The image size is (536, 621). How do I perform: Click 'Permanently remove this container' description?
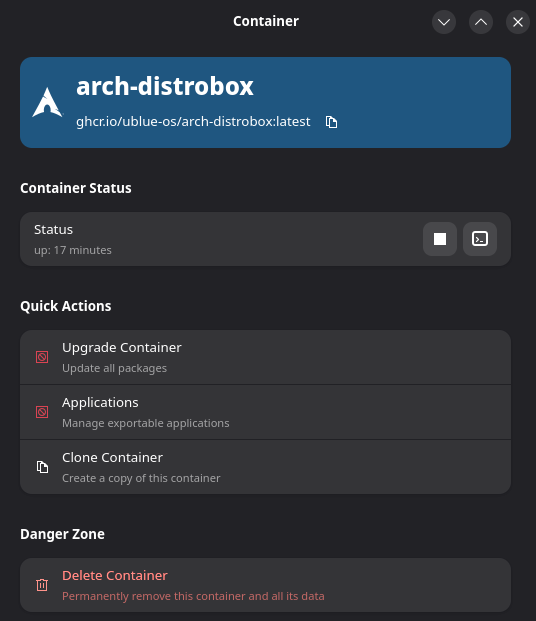pos(193,596)
